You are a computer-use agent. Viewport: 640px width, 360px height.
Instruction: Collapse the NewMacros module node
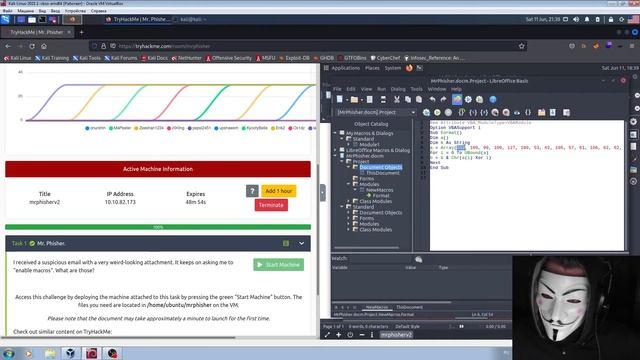point(356,190)
